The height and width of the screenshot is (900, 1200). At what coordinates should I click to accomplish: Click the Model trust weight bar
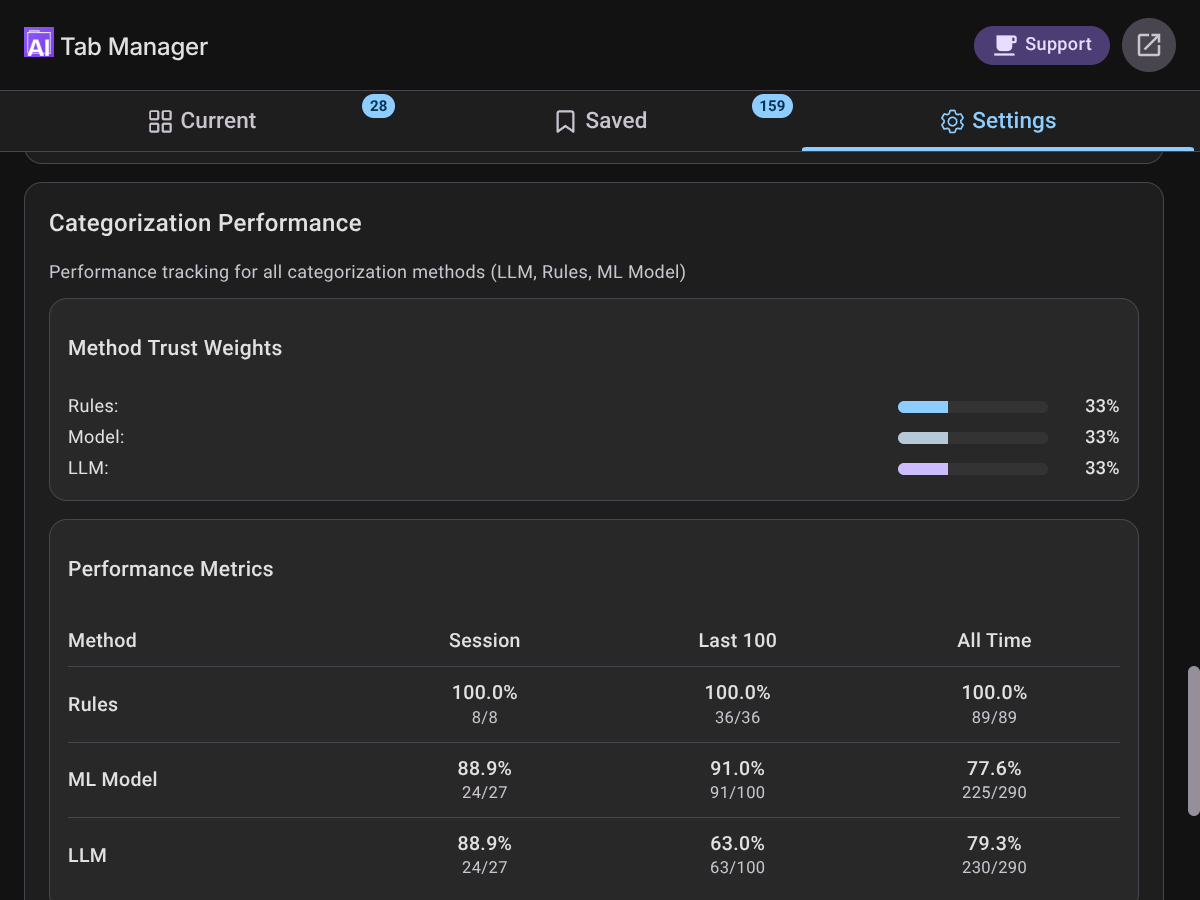(973, 438)
